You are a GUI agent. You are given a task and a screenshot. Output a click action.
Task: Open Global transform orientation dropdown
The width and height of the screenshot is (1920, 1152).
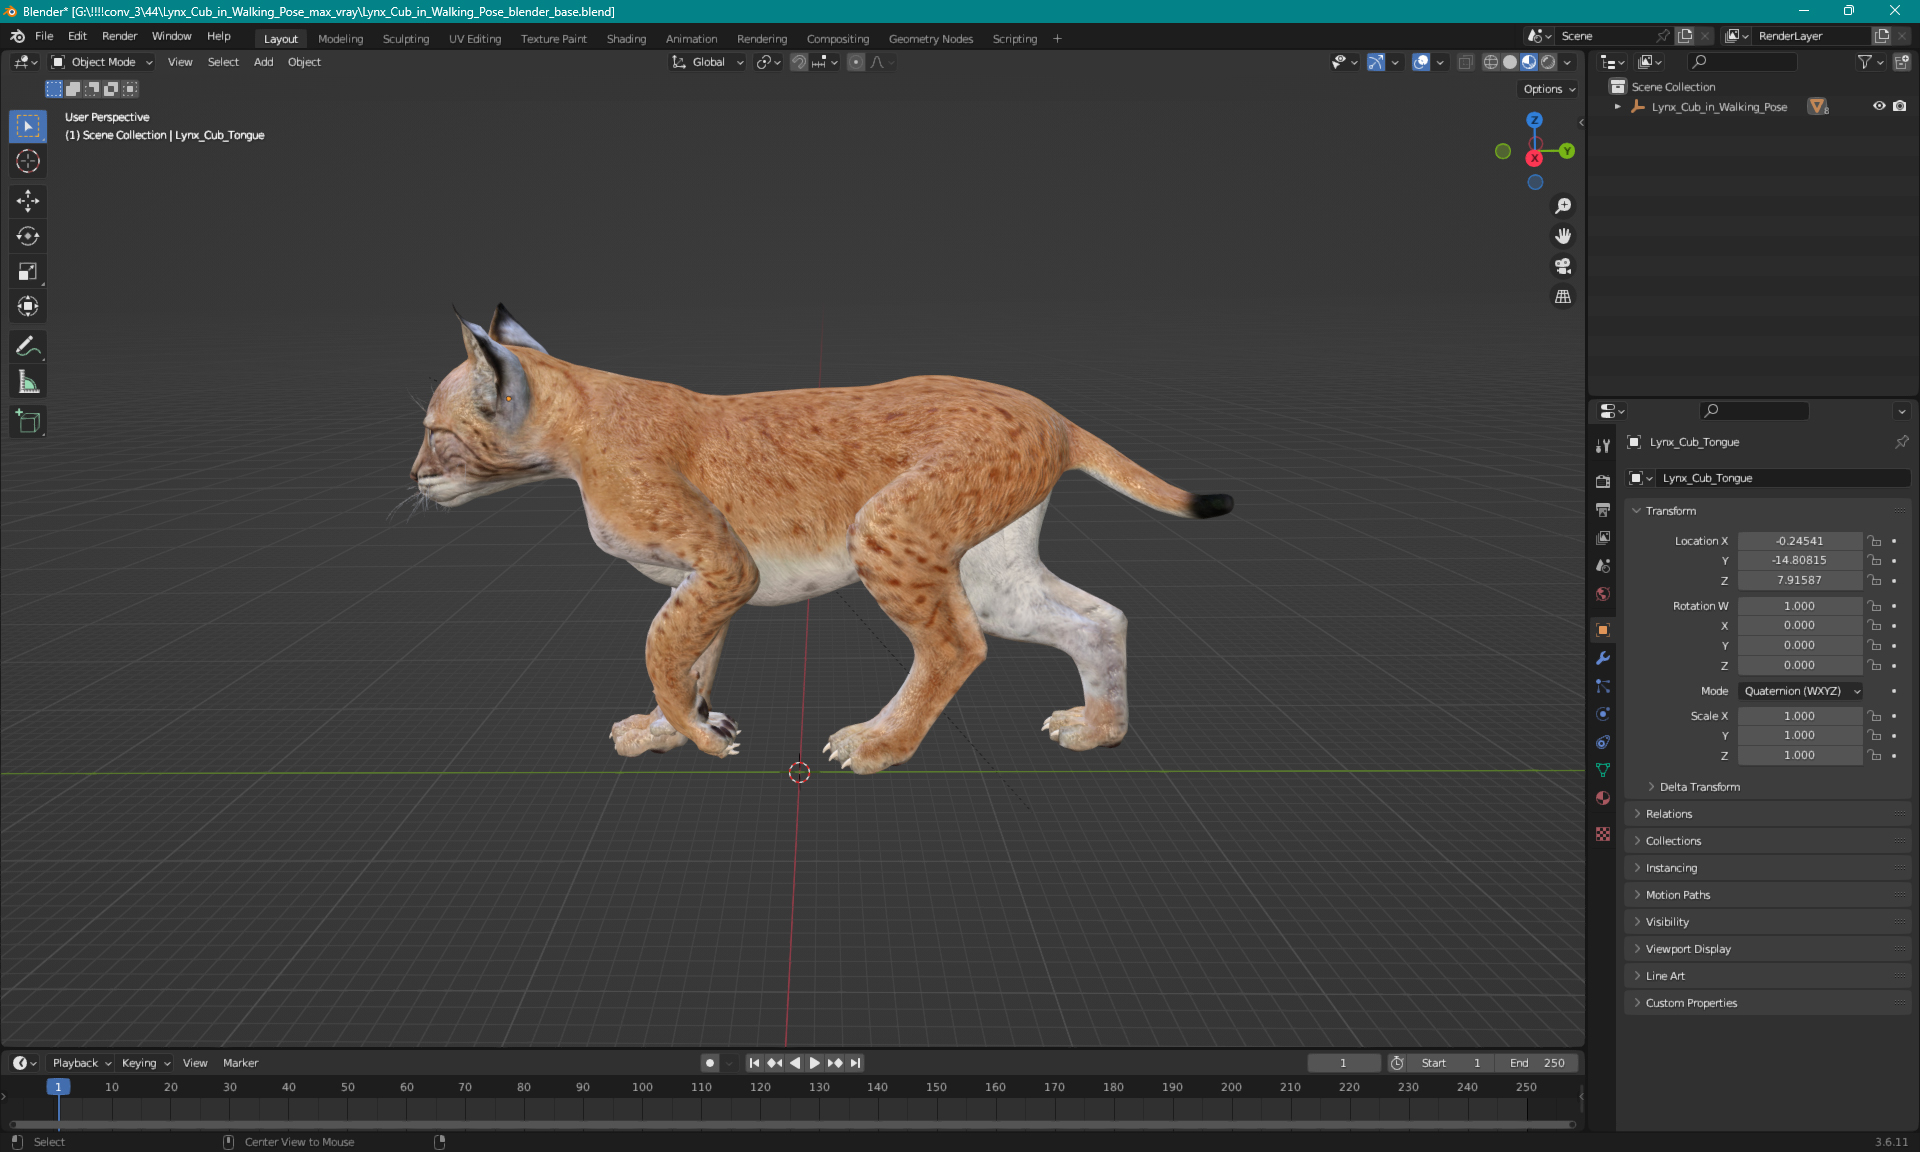(708, 62)
